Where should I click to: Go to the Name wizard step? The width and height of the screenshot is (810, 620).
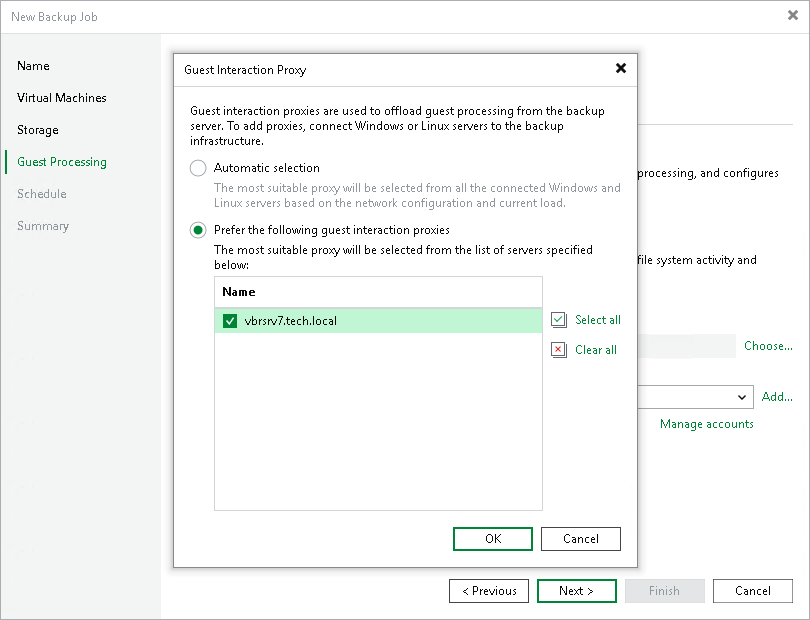[x=33, y=66]
